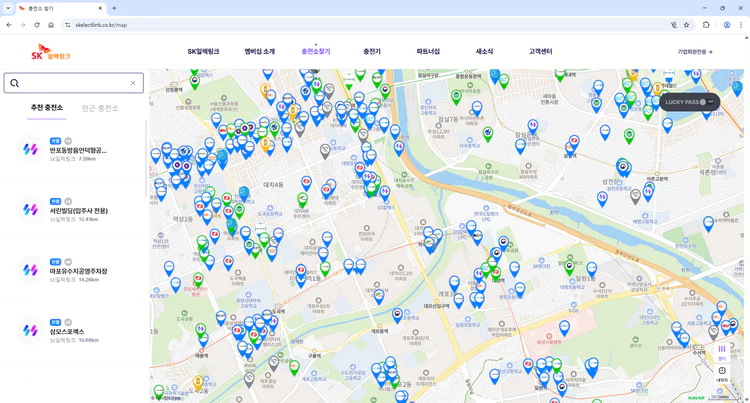The height and width of the screenshot is (403, 750).
Task: Click the station logo icon beside 삼모스포렉스
Action: tap(30, 331)
